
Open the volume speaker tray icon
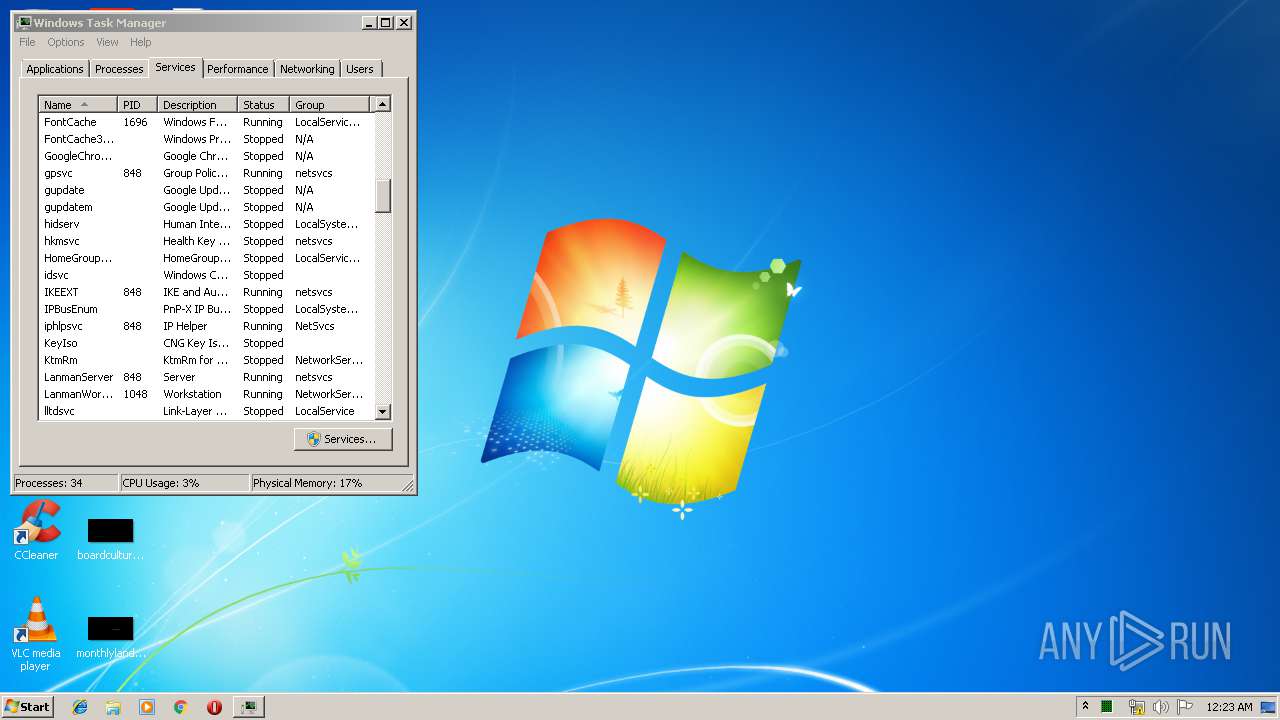click(x=1160, y=707)
